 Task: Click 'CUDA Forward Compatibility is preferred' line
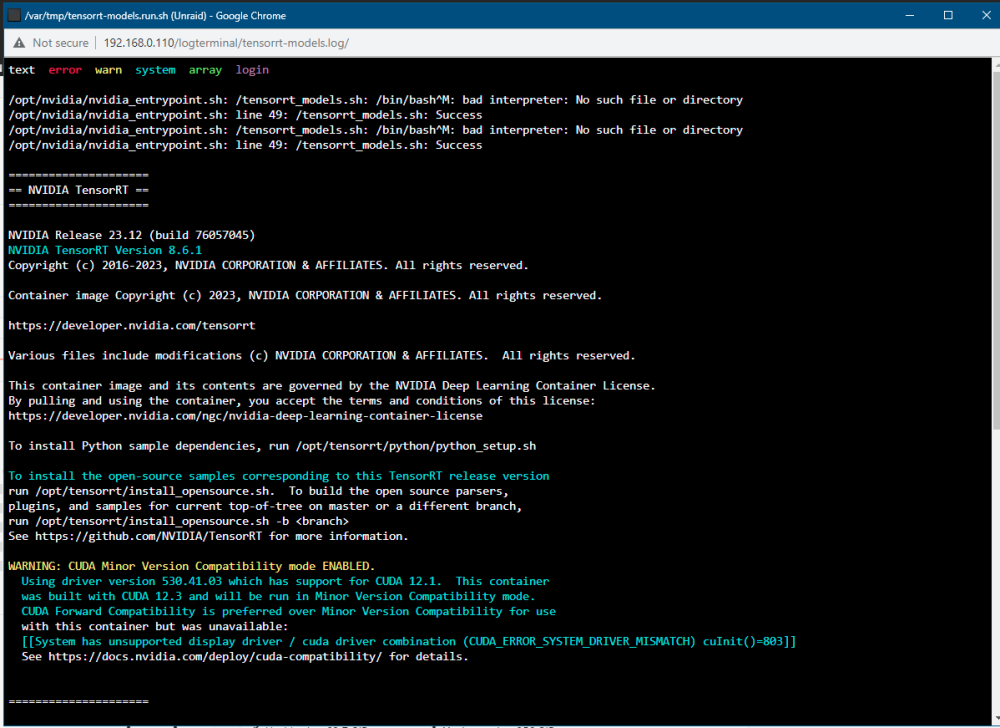pyautogui.click(x=288, y=611)
